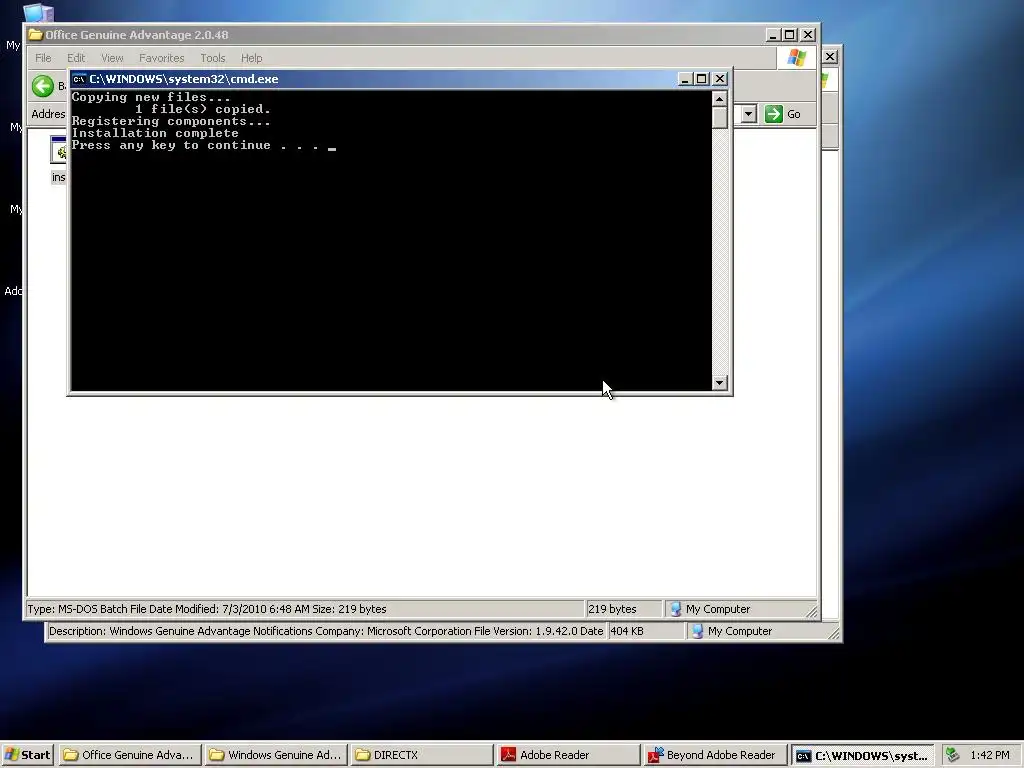Maximize the cmd.exe window

coord(702,79)
